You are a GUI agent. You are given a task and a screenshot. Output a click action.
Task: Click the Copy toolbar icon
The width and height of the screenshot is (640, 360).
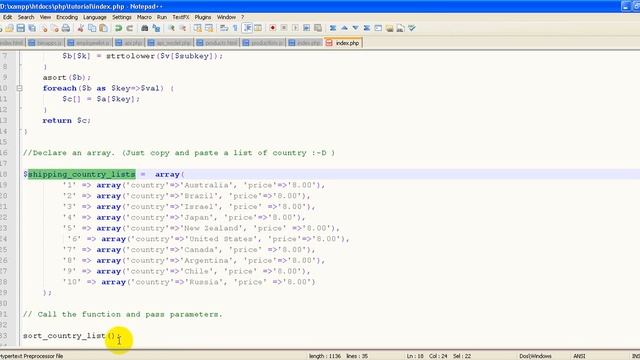tap(92, 28)
